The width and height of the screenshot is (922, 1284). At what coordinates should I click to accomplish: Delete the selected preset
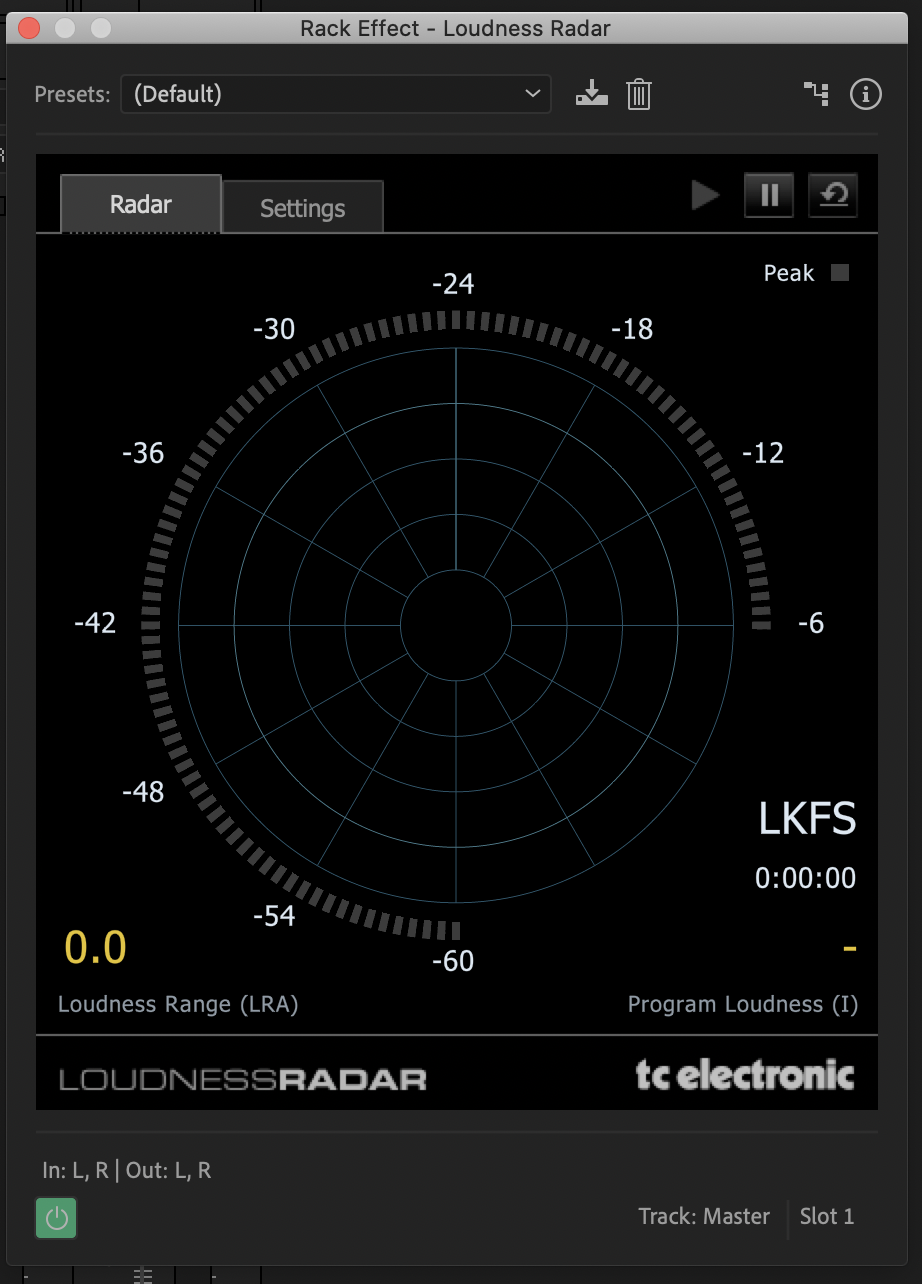(x=638, y=94)
